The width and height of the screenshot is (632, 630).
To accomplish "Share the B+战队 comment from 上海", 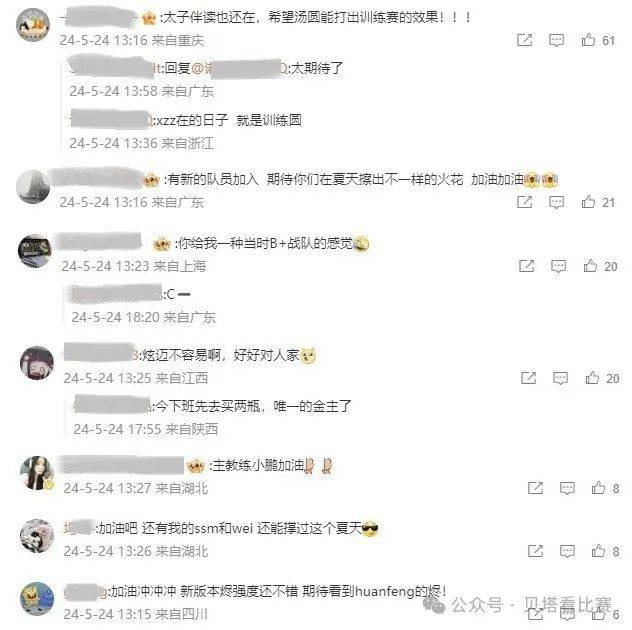I will (526, 266).
